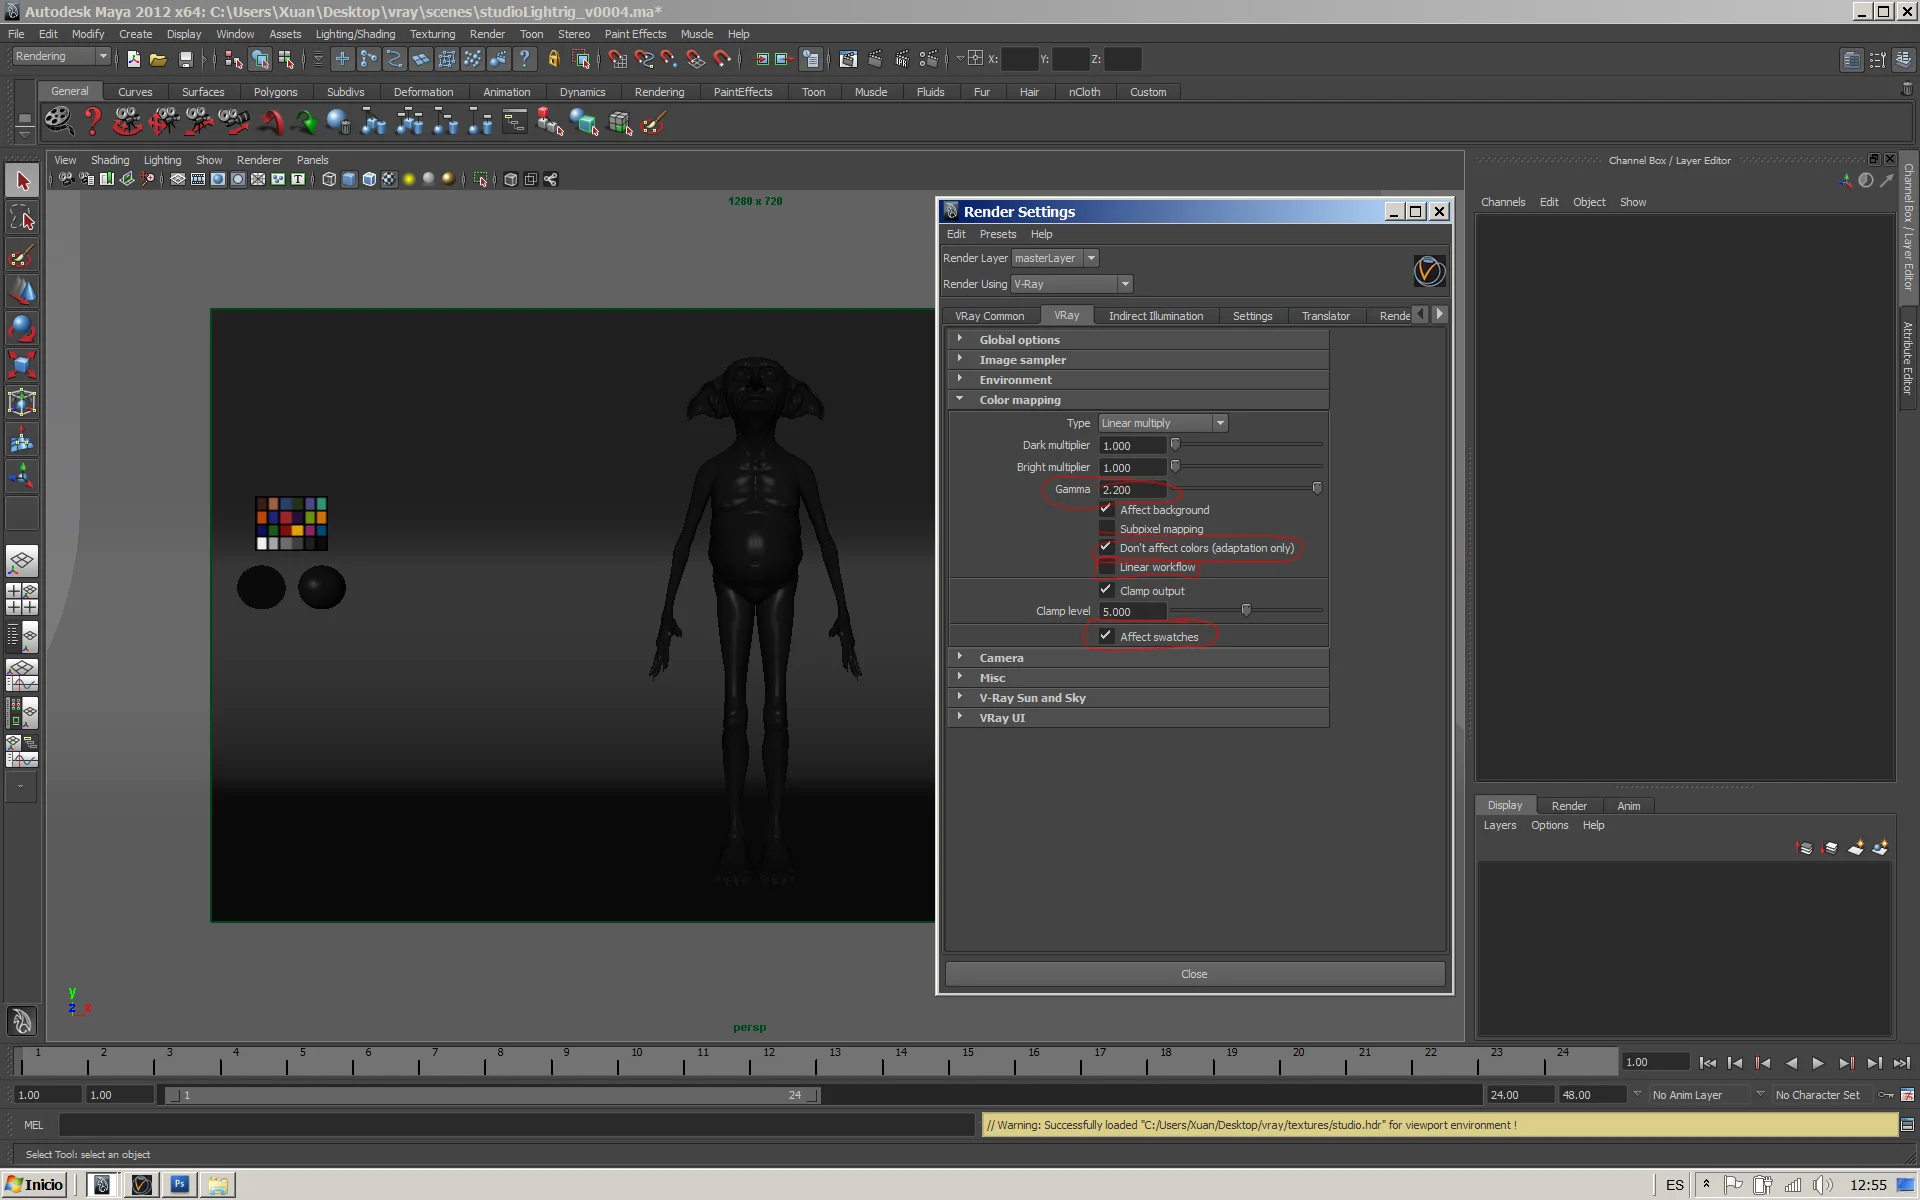Open the Lighting/Shading menu

coord(355,34)
